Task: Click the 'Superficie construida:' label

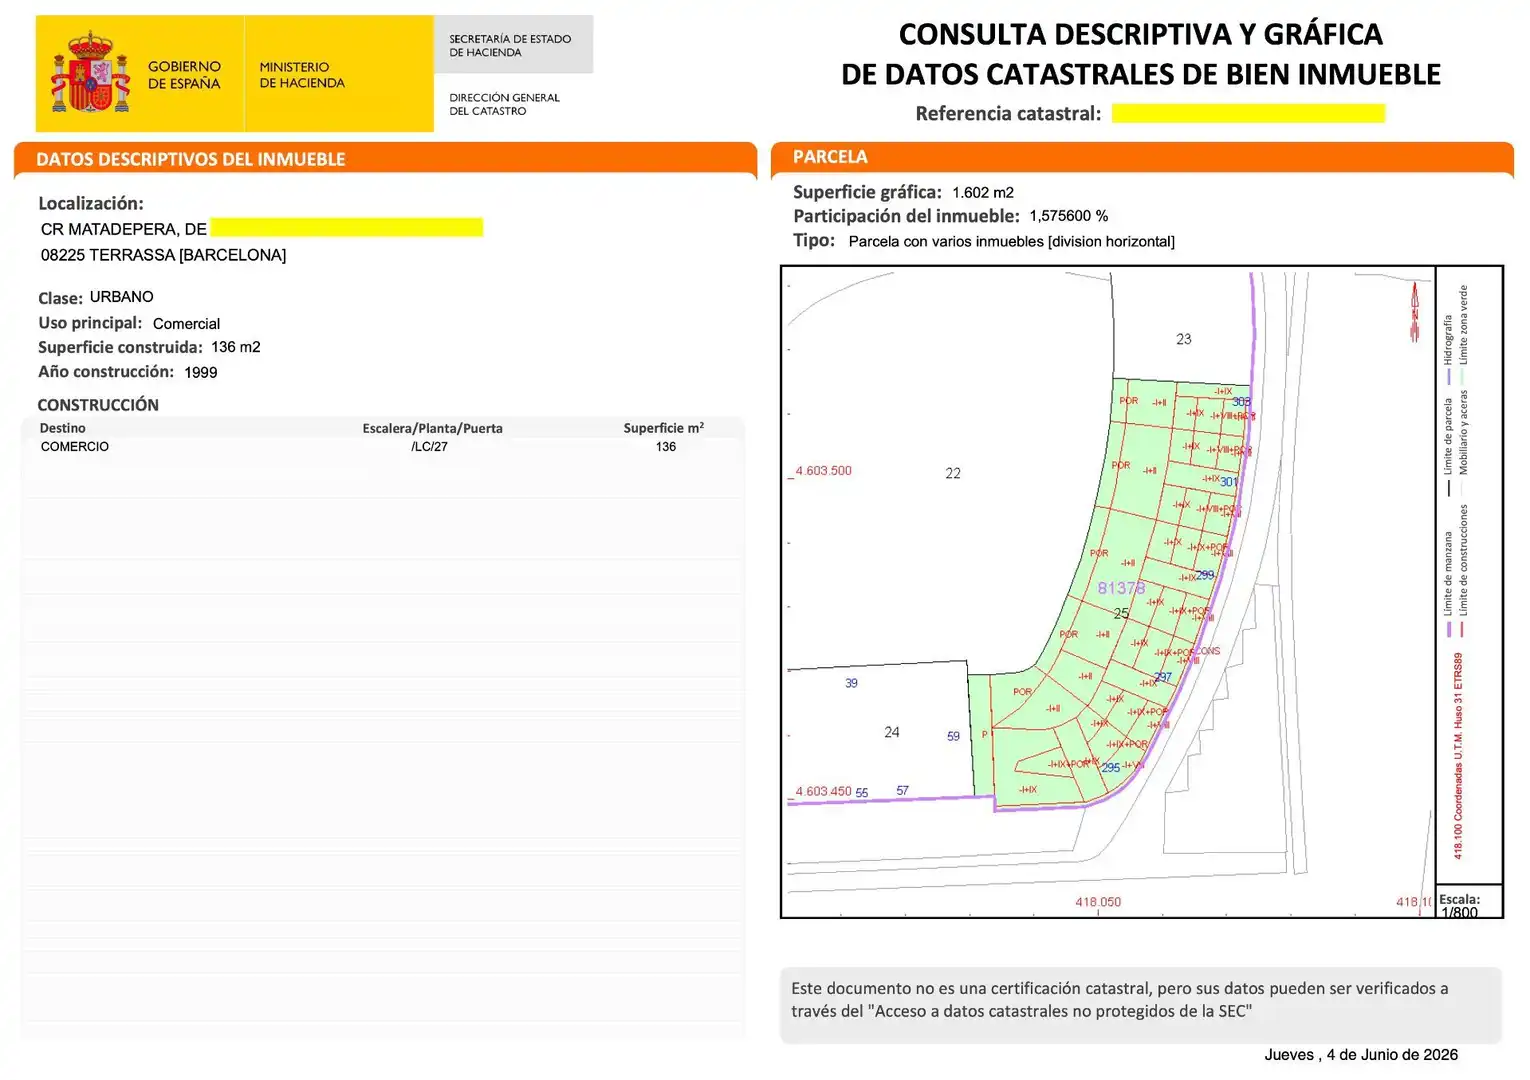Action: click(120, 347)
